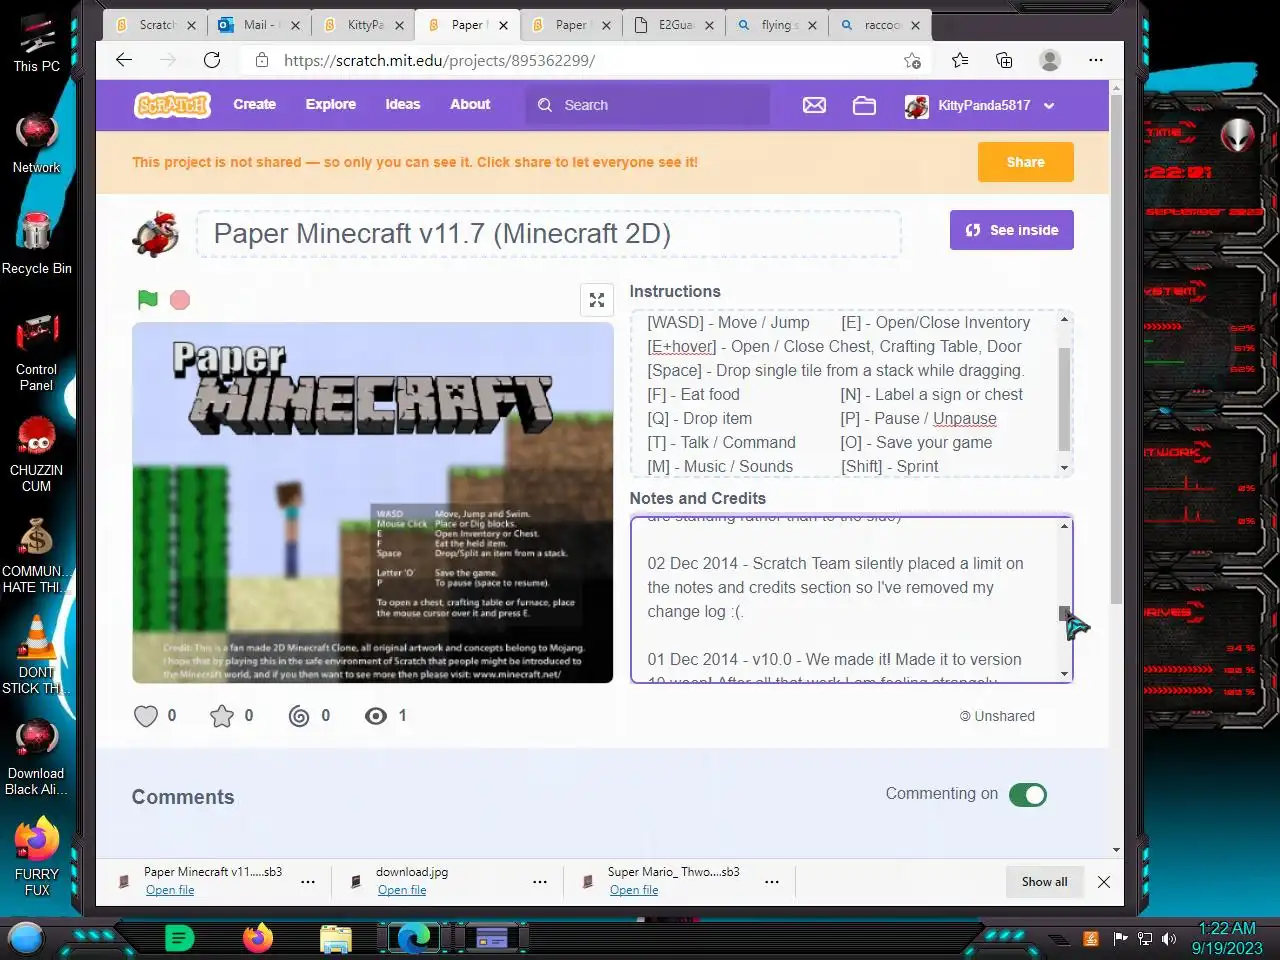This screenshot has width=1280, height=960.
Task: Open the Create menu item
Action: point(254,104)
